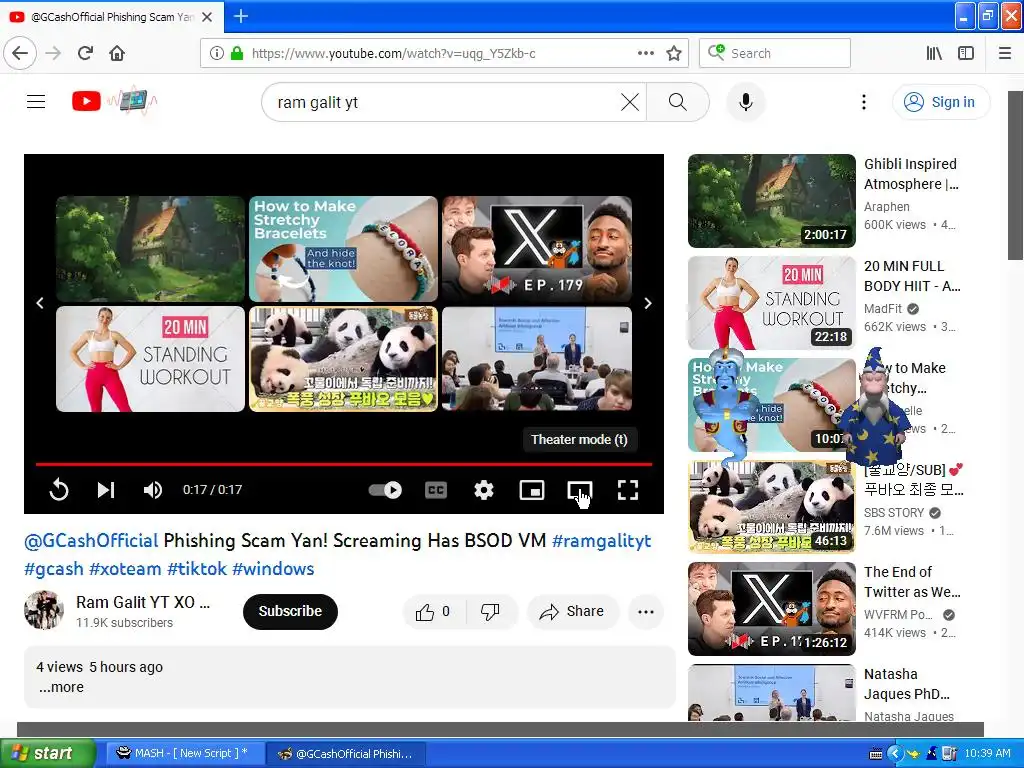Mute the video volume
1024x768 pixels.
(x=153, y=489)
